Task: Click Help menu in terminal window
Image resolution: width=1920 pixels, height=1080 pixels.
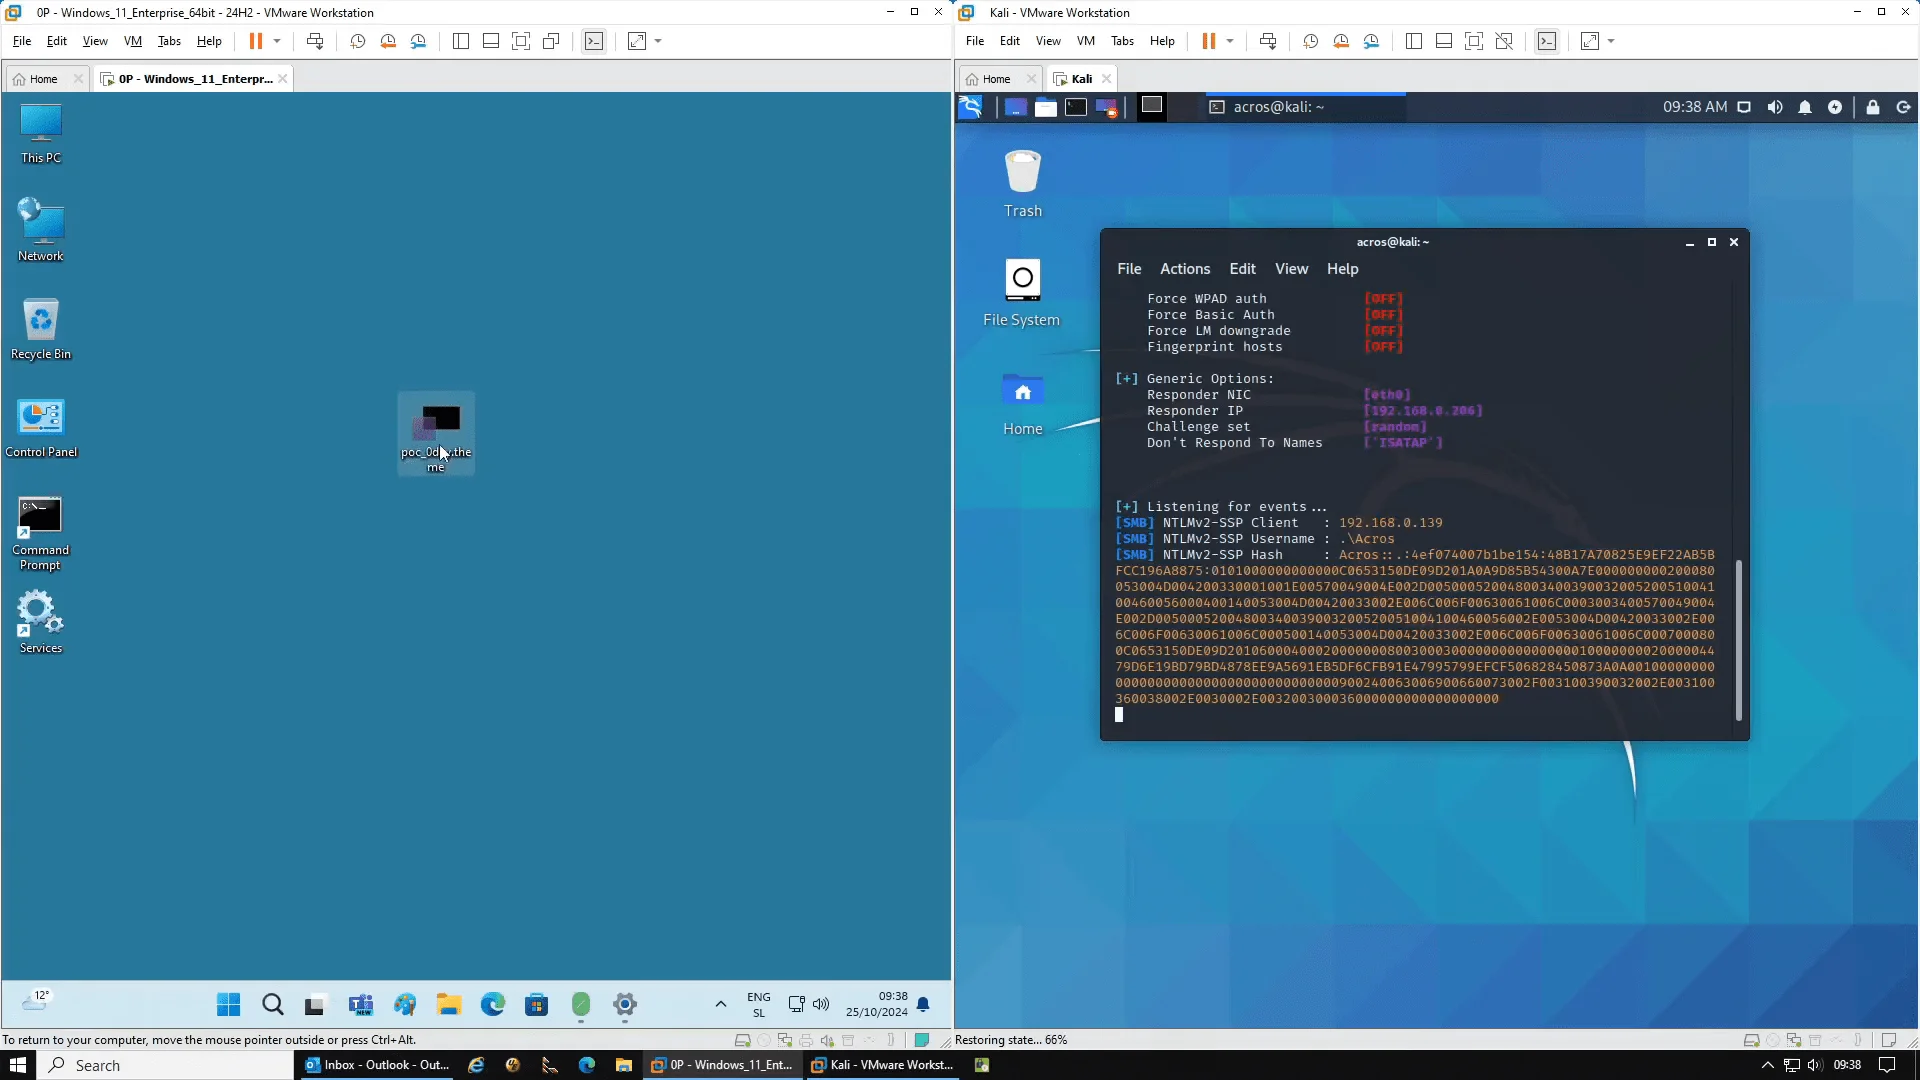Action: [x=1342, y=268]
